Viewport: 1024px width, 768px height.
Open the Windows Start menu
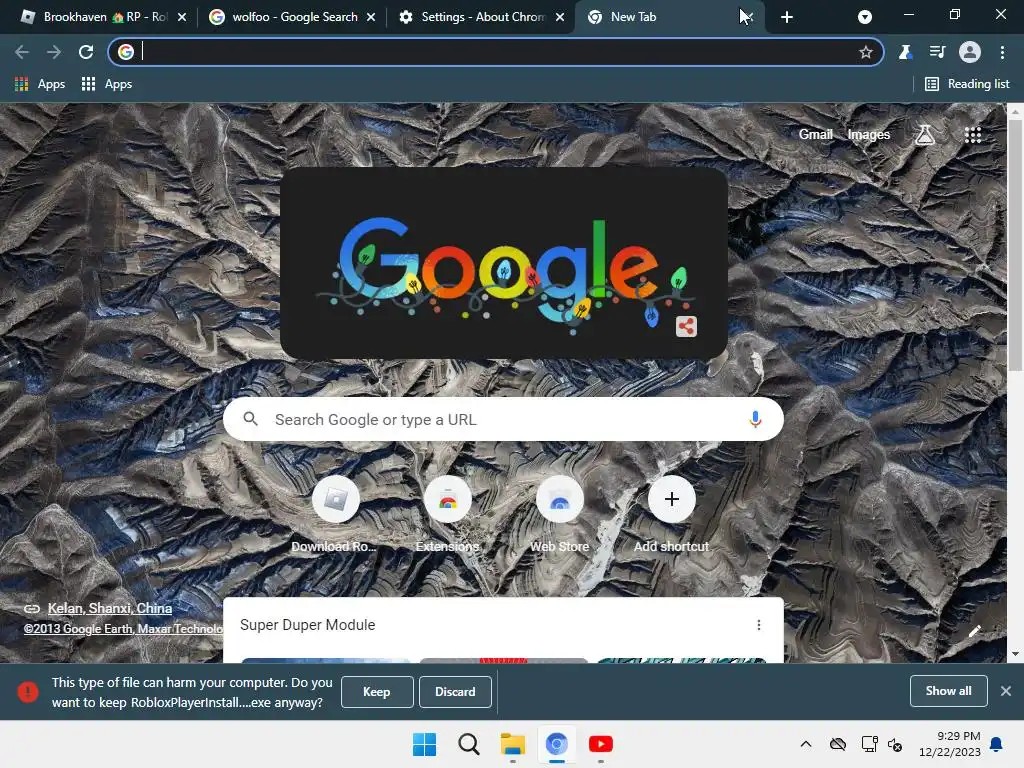tap(424, 744)
